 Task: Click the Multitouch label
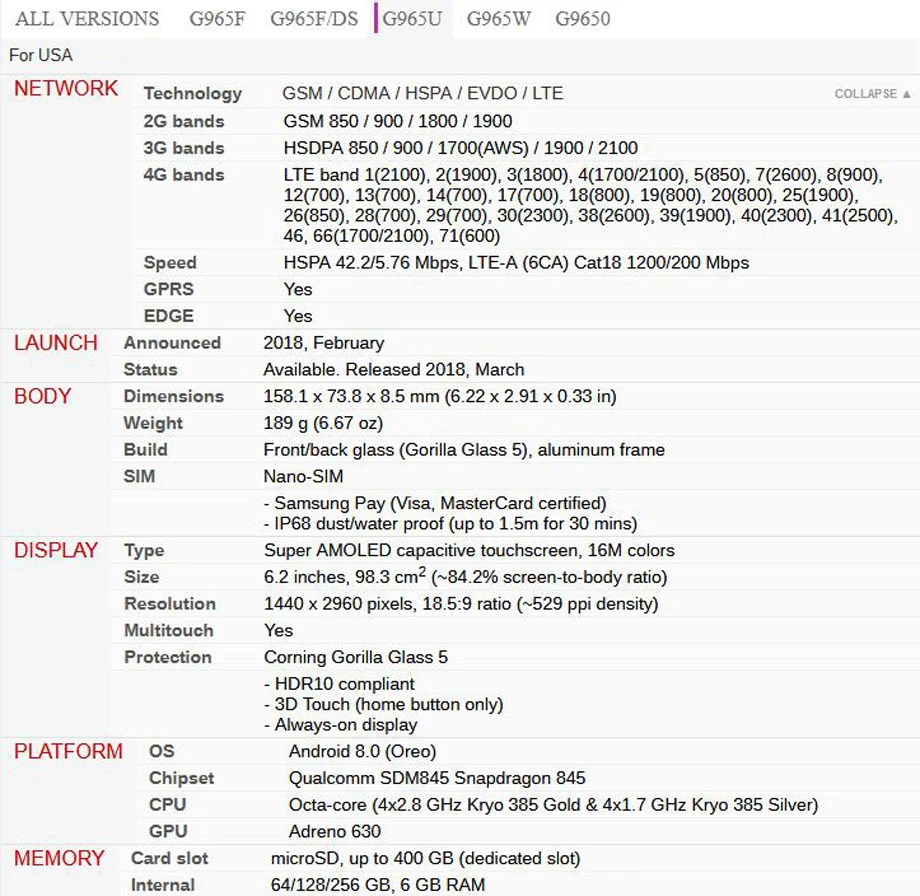(169, 631)
